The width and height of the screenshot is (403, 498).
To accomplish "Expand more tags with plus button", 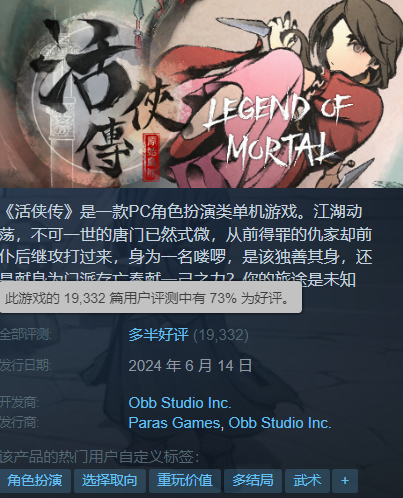I will point(345,481).
